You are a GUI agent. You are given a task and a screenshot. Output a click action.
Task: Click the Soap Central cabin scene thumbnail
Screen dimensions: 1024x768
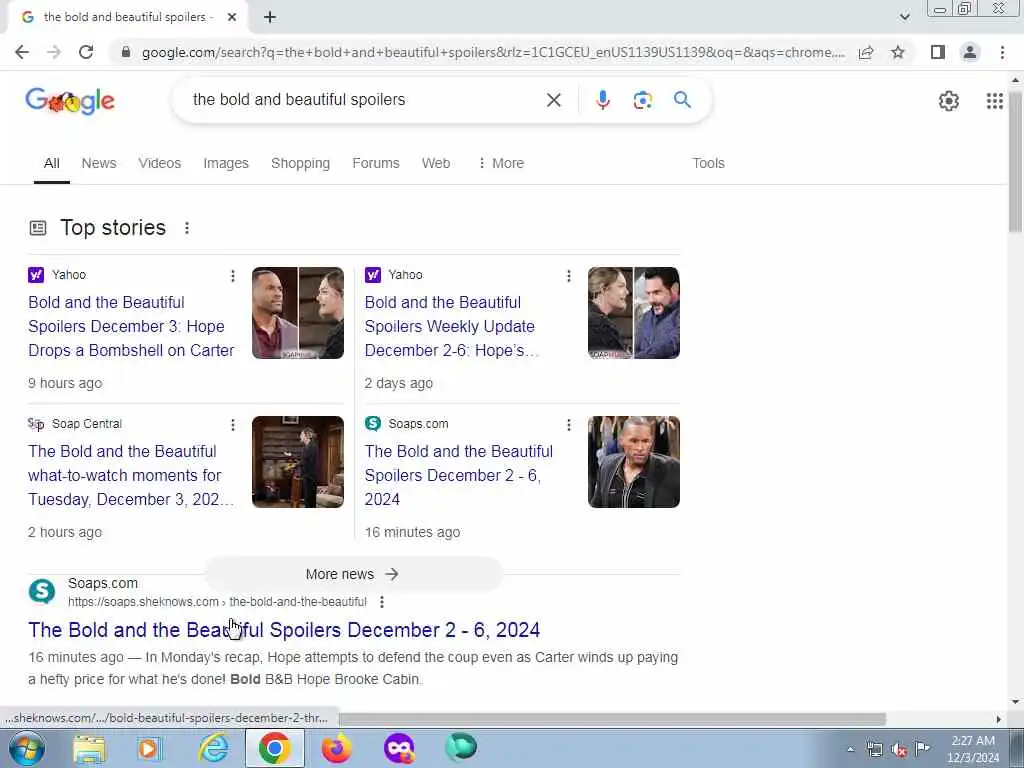298,462
